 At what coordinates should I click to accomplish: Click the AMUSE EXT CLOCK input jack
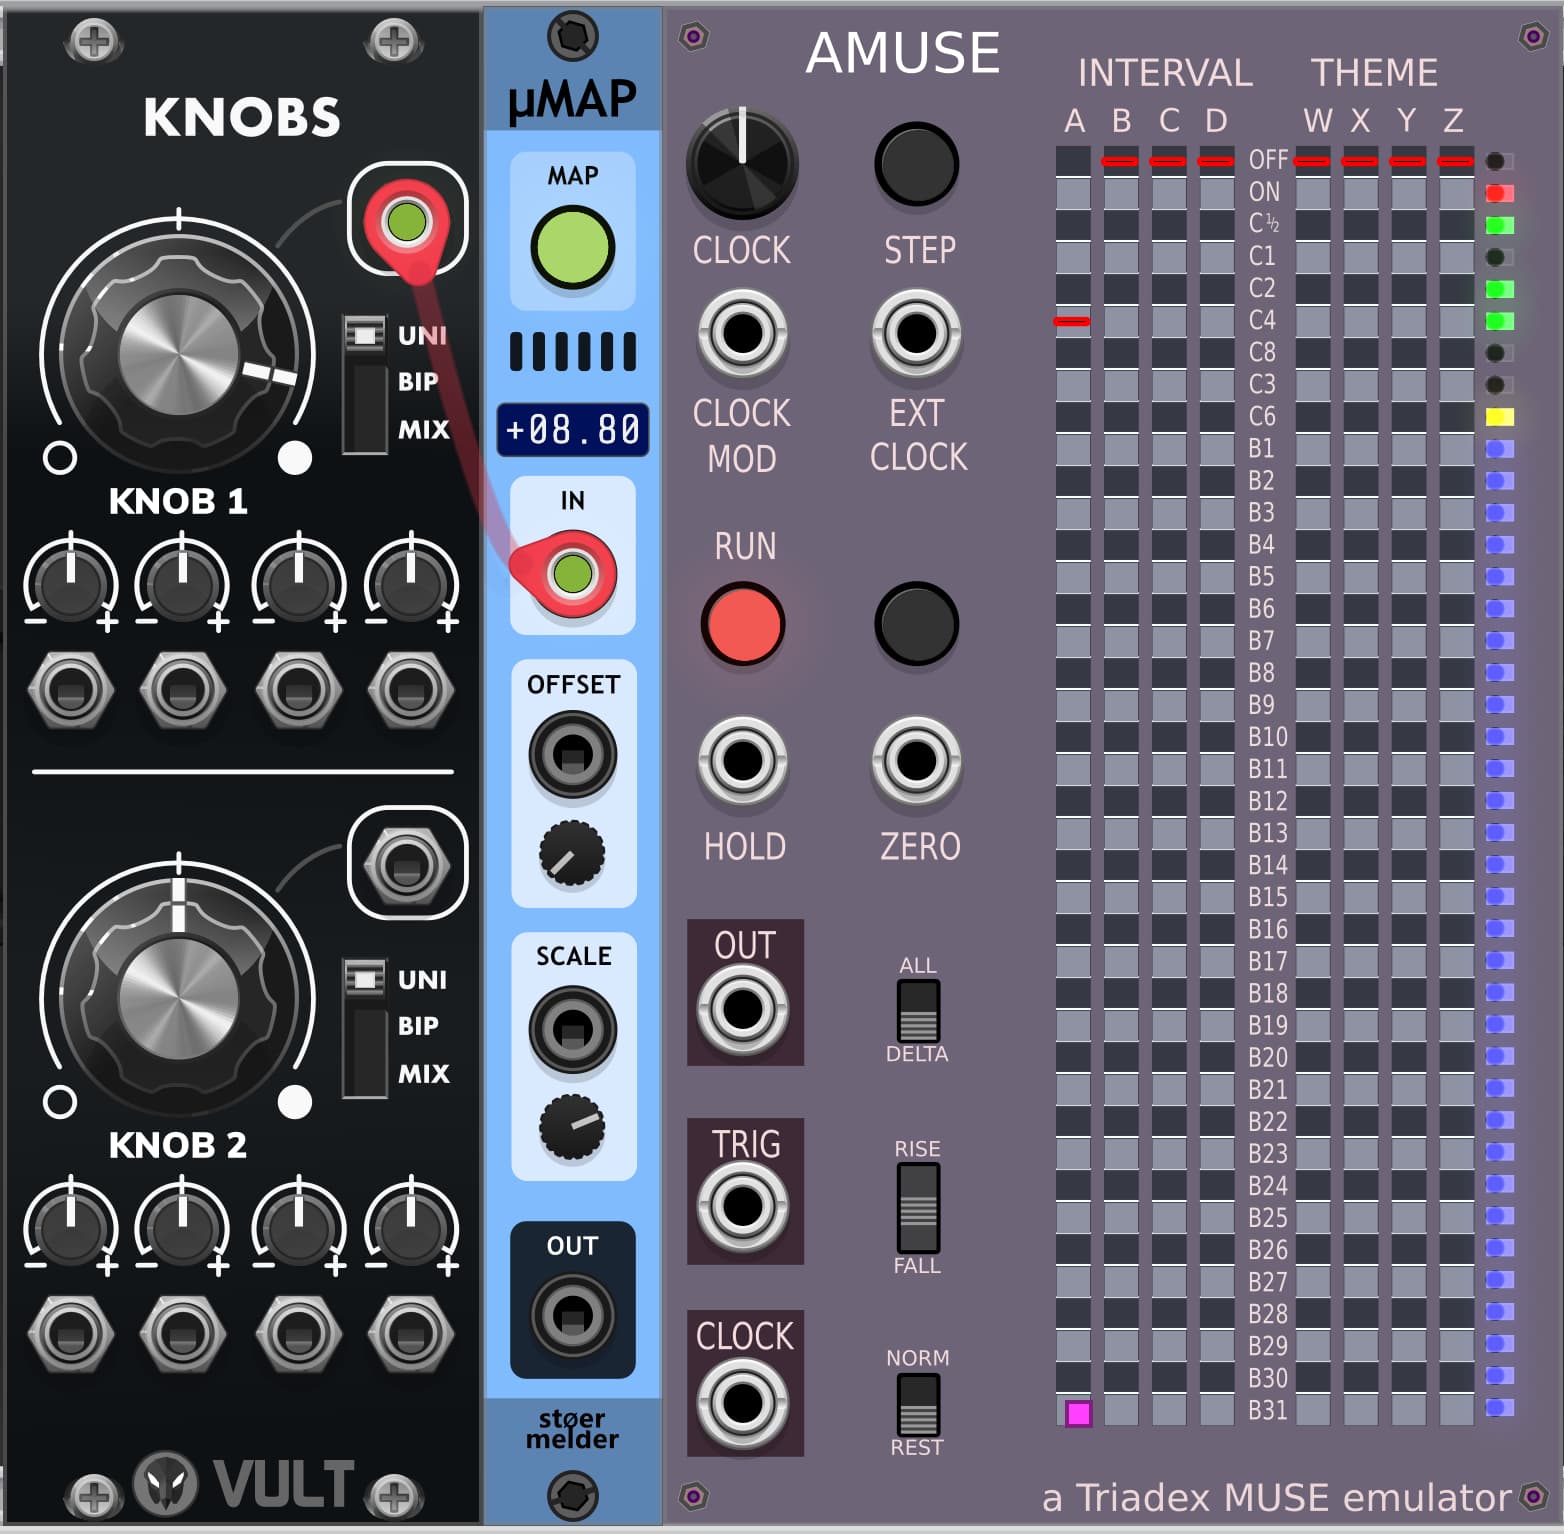coord(916,333)
